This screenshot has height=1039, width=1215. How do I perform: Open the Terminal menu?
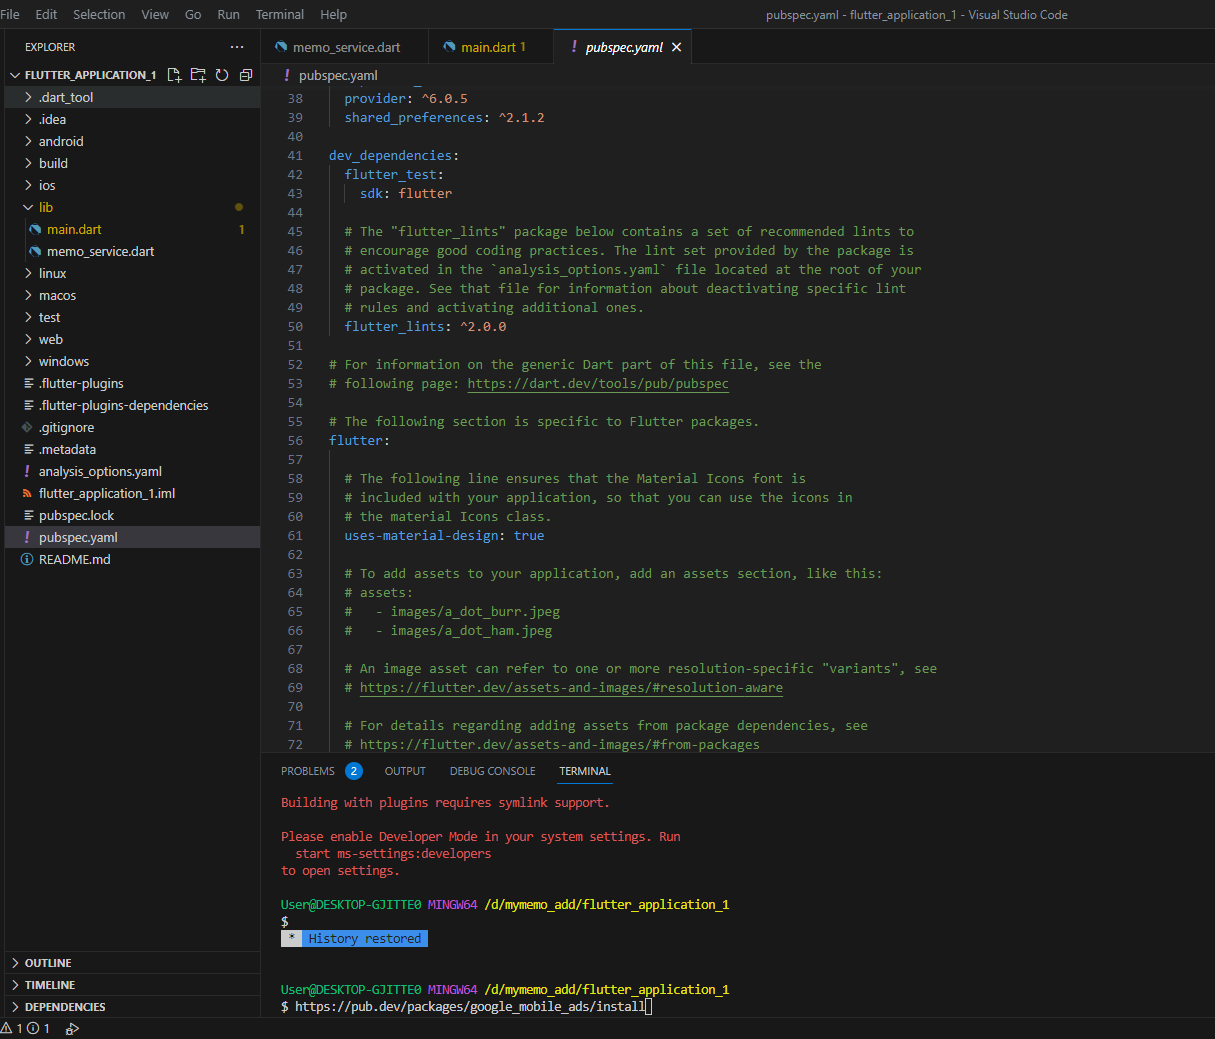(280, 14)
